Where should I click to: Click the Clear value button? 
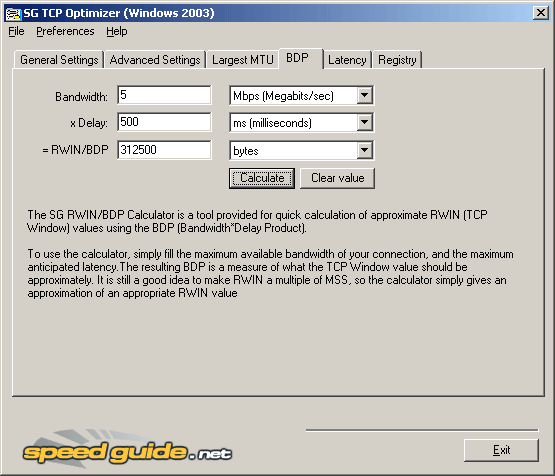point(337,178)
